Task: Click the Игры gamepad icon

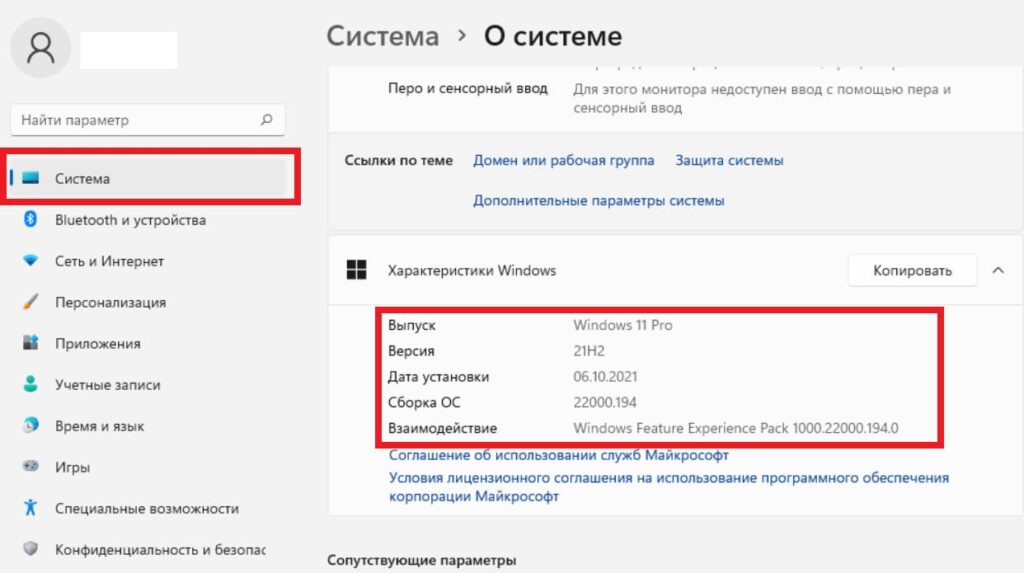Action: tap(31, 467)
